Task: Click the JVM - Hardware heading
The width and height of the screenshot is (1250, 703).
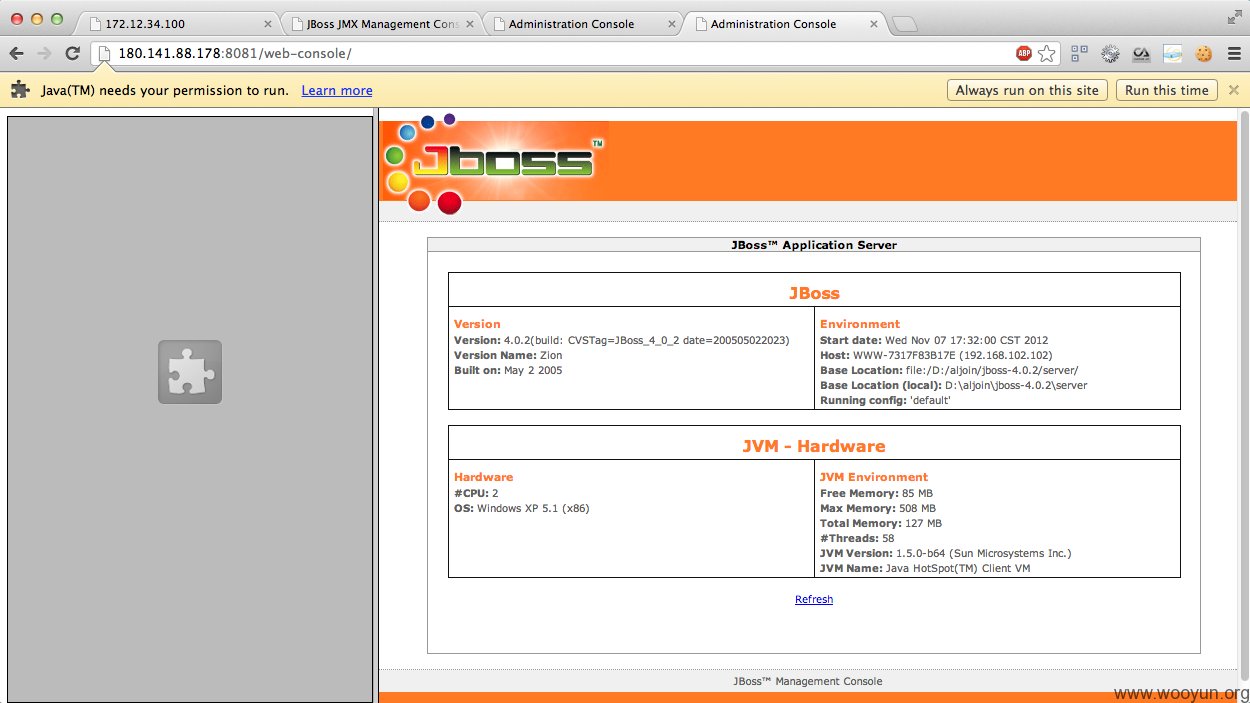Action: pos(814,446)
